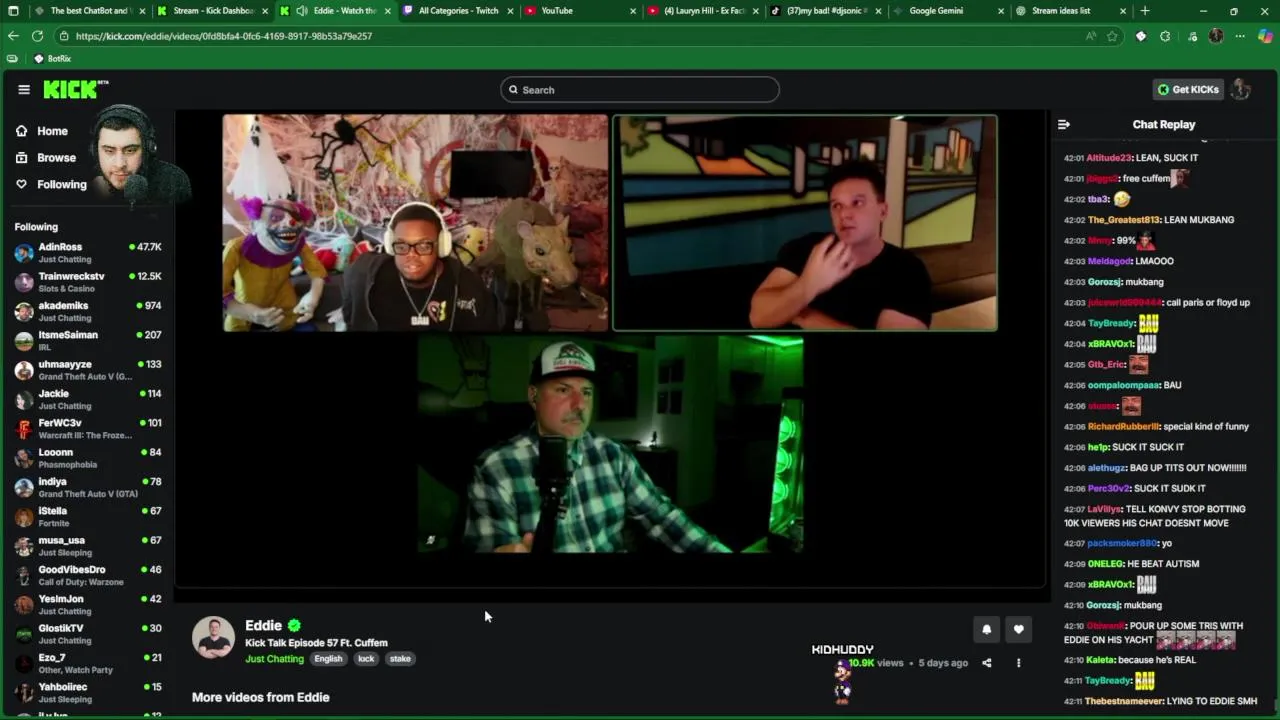Open the browser settings and more menu

click(1240, 36)
